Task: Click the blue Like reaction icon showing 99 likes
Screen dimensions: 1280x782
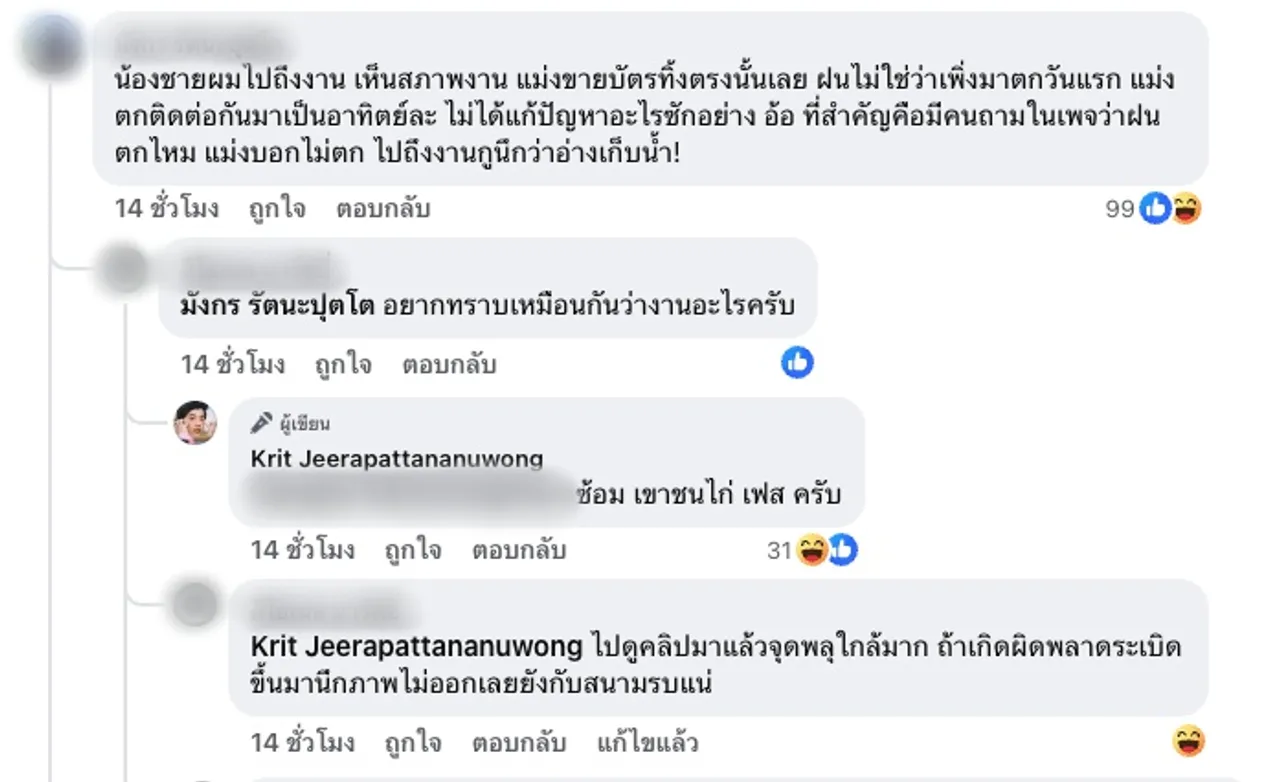Action: [1155, 208]
